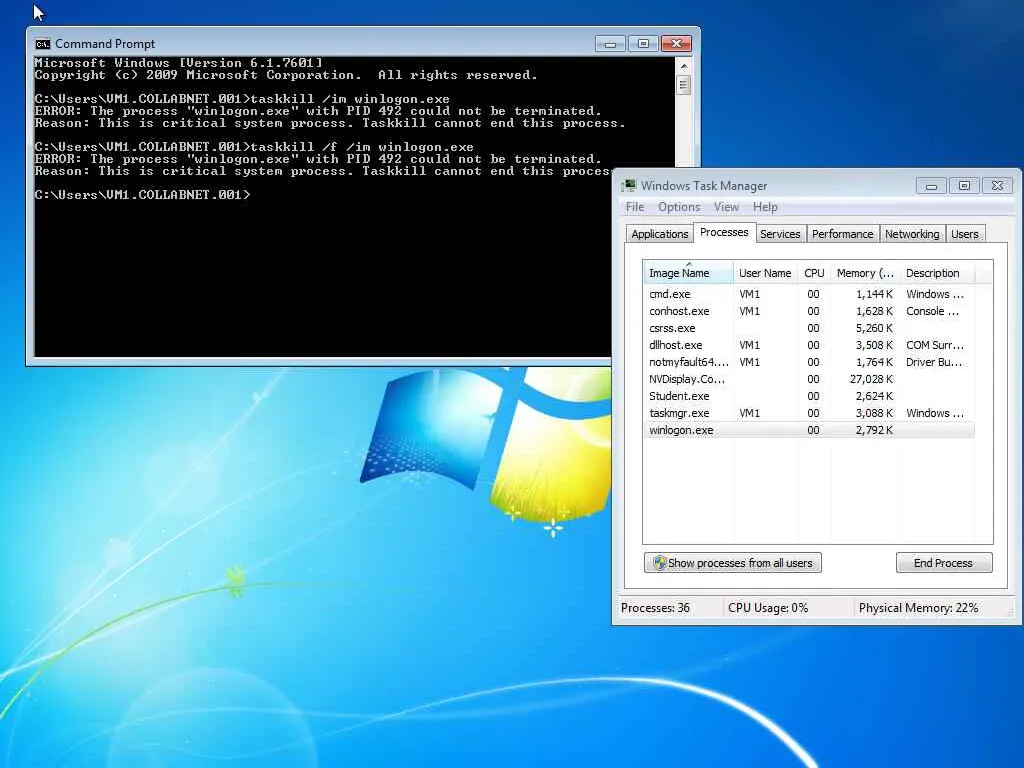
Task: Select the csrss.exe process row
Action: [x=808, y=328]
